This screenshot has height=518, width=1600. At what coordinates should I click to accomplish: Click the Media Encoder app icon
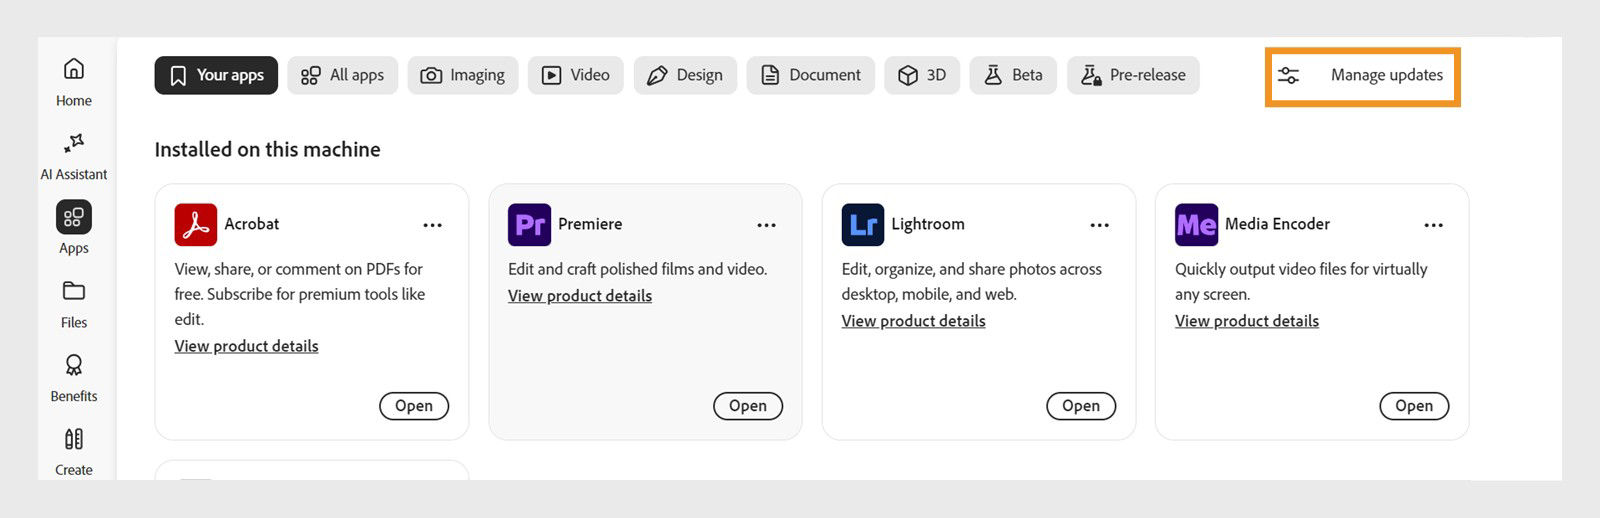tap(1196, 224)
